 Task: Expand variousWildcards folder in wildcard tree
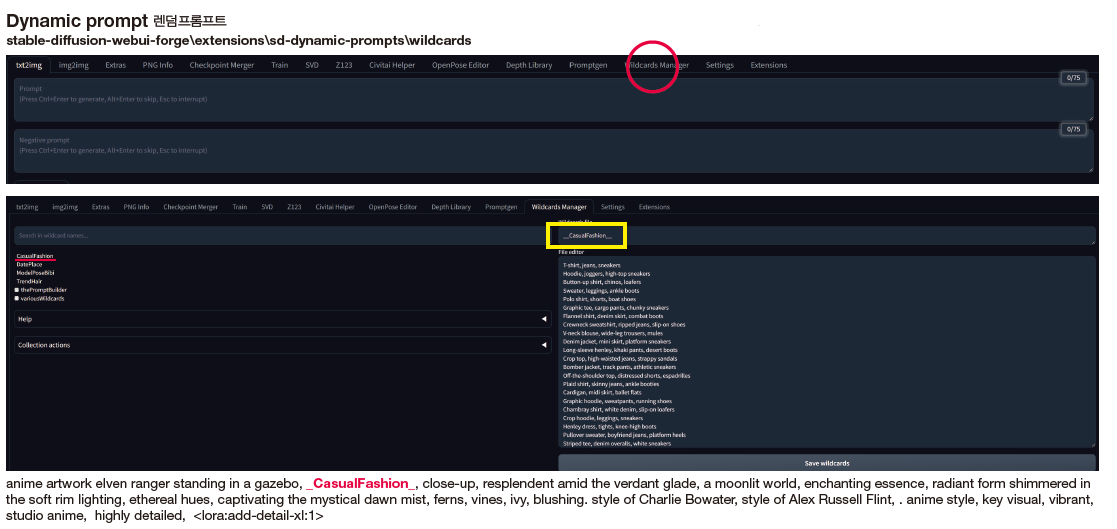click(x=39, y=298)
